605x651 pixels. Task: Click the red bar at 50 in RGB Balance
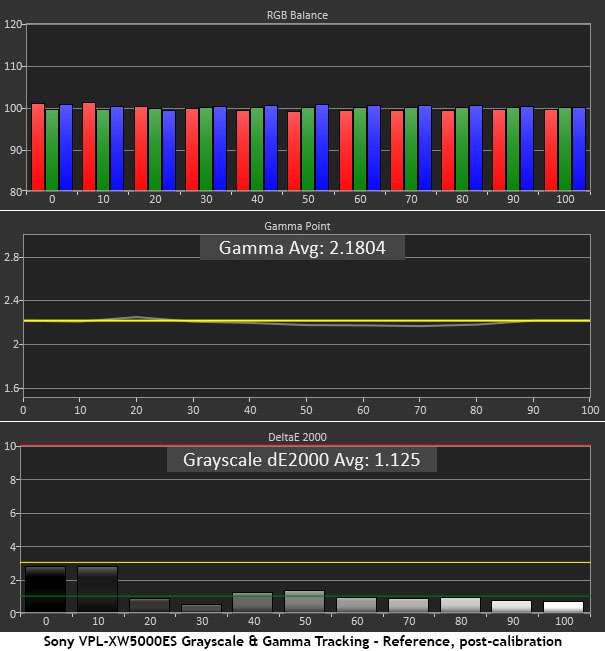point(294,151)
